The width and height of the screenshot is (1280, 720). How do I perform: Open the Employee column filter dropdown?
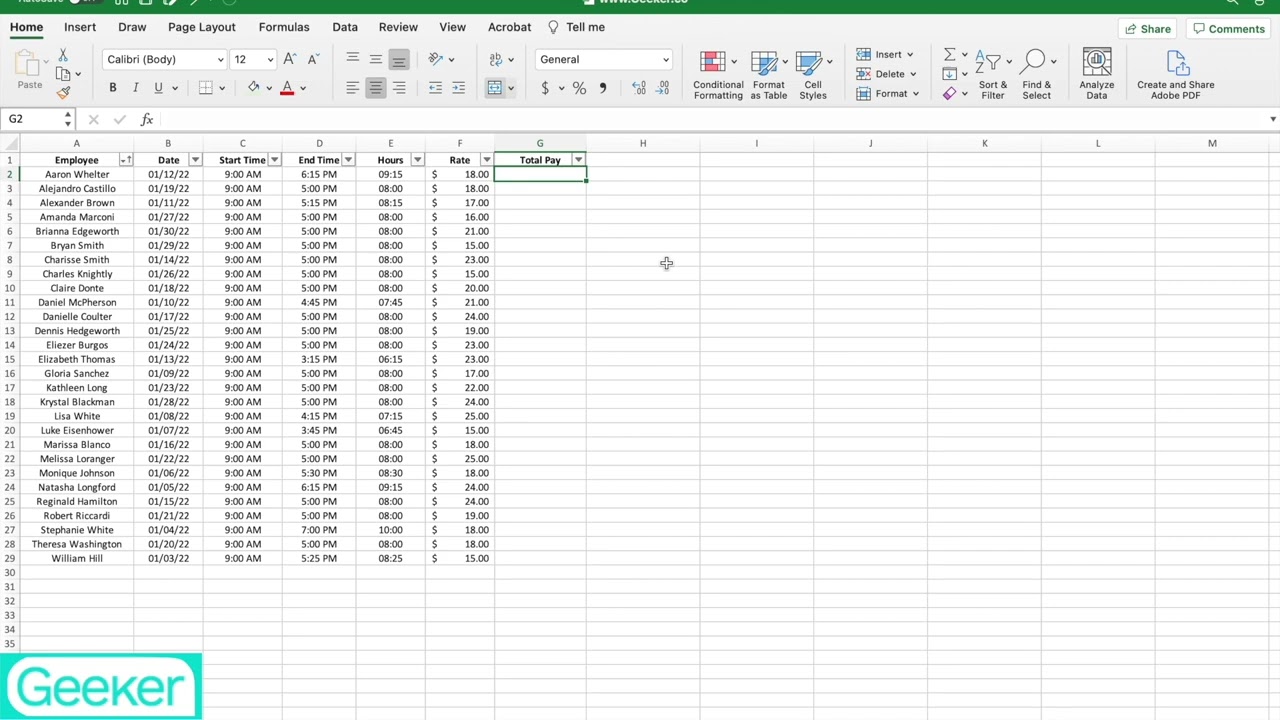tap(126, 160)
